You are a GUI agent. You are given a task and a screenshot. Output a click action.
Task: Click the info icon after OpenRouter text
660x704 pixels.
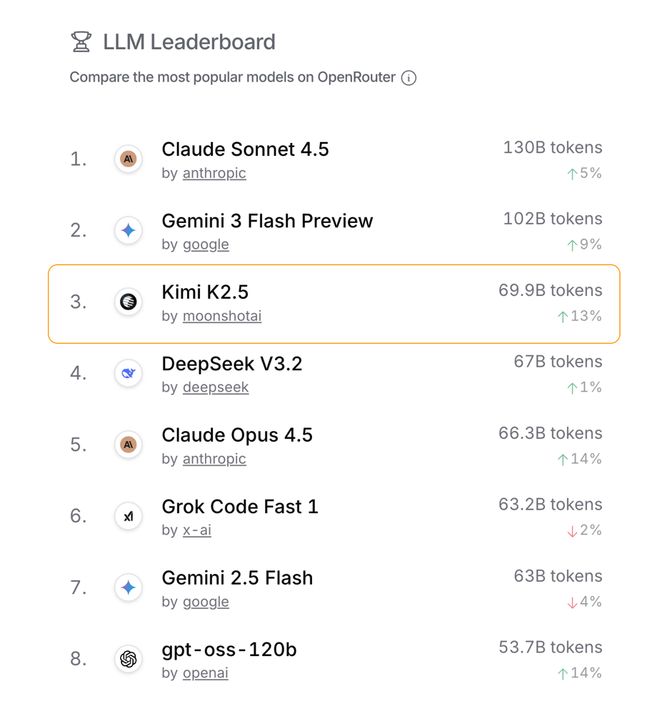pyautogui.click(x=409, y=78)
